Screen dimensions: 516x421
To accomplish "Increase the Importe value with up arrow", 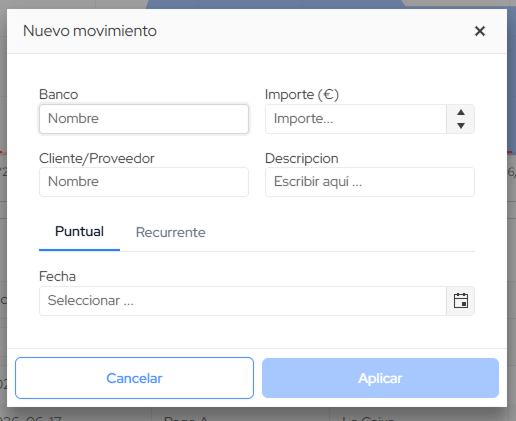I will [x=461, y=112].
